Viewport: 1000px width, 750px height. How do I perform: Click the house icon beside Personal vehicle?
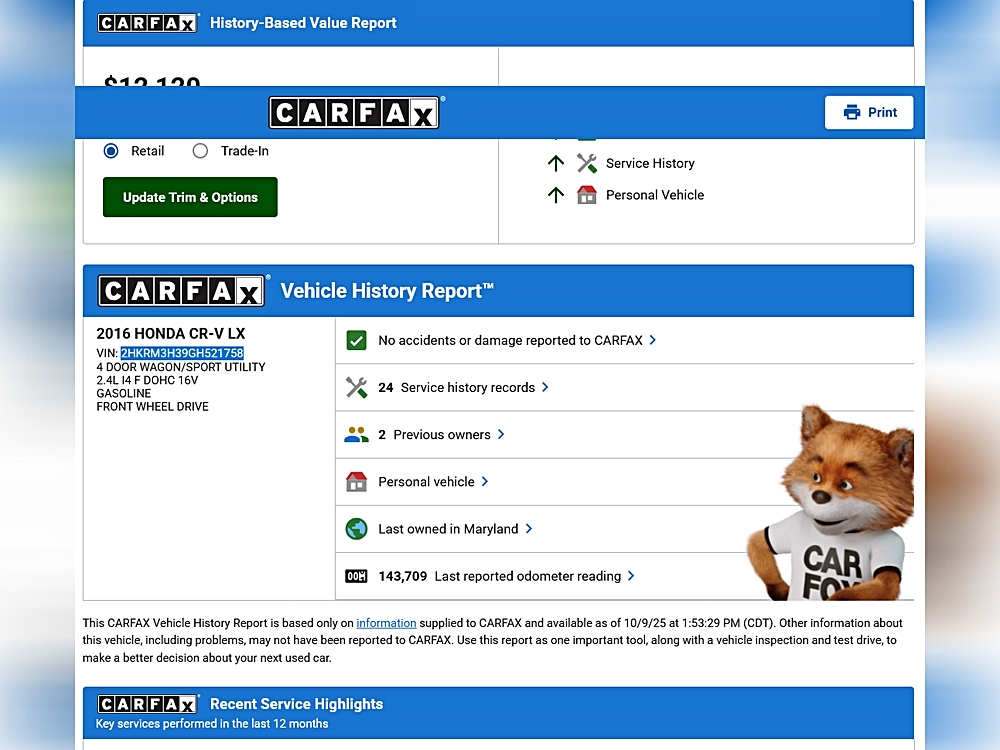[x=356, y=482]
